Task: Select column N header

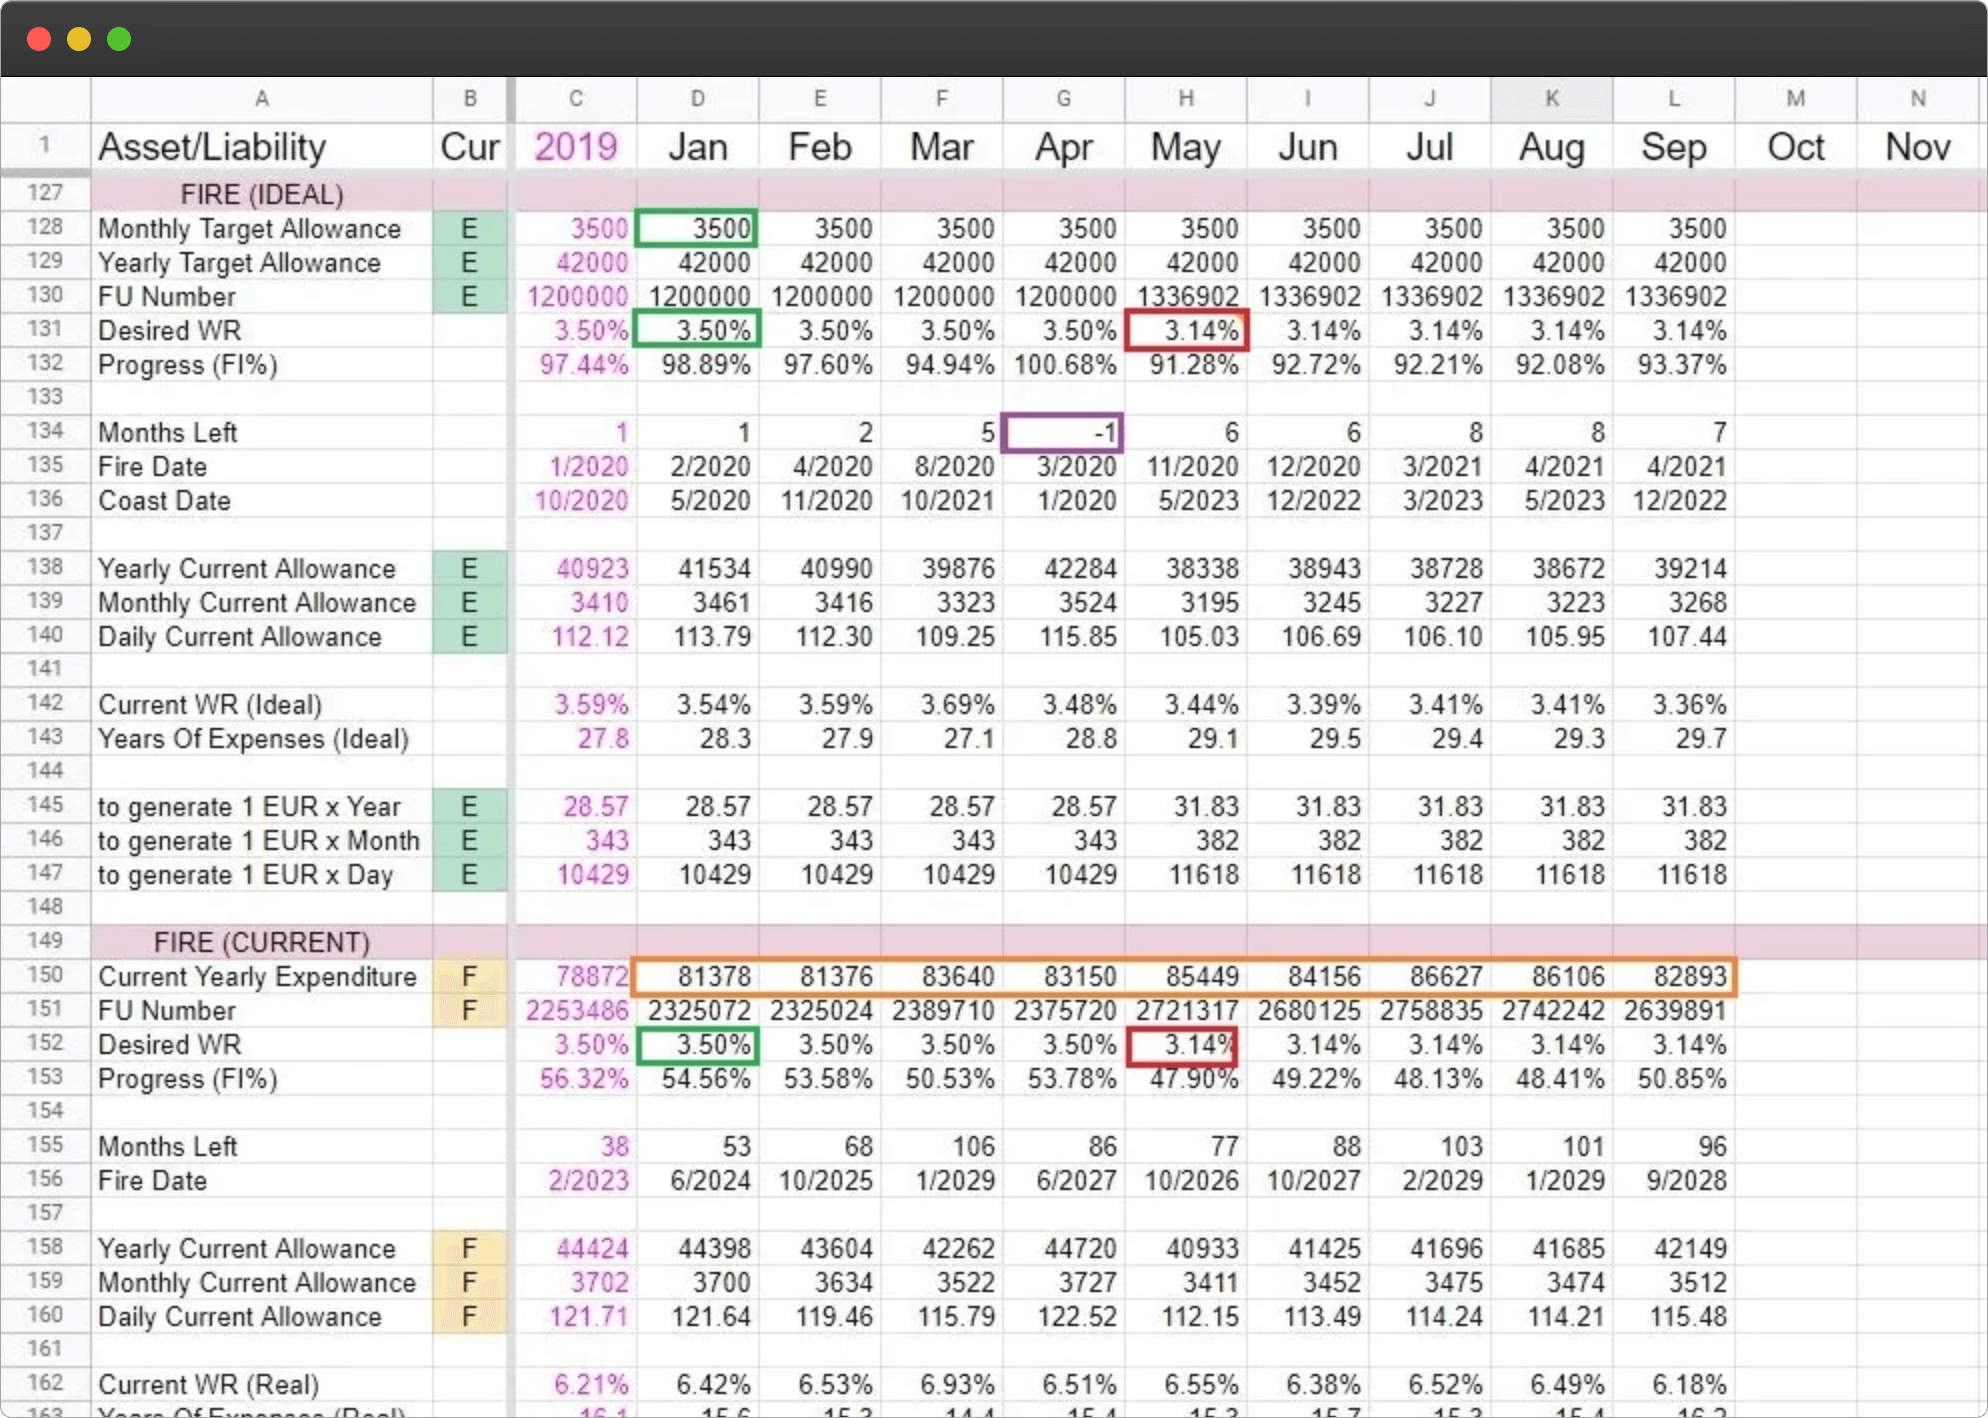Action: point(1917,98)
